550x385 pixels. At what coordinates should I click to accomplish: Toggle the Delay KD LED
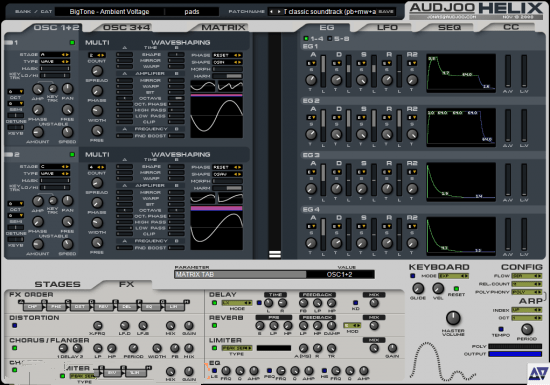355,302
